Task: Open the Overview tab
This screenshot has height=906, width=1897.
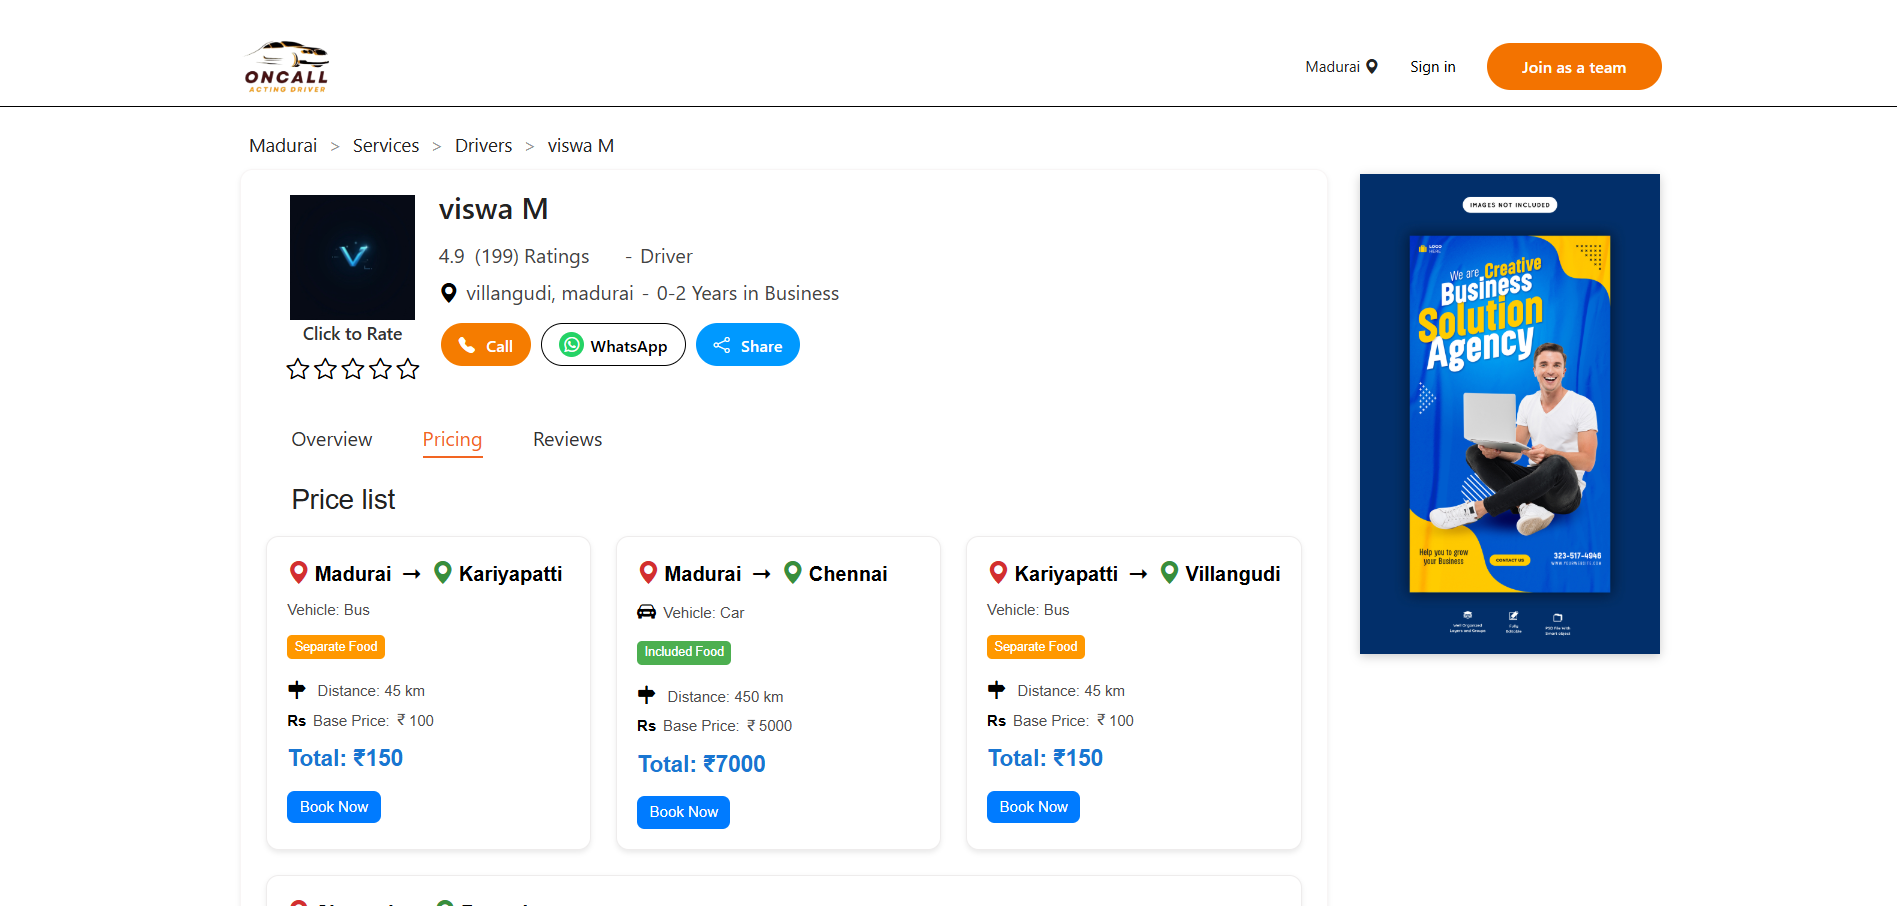Action: [x=331, y=440]
